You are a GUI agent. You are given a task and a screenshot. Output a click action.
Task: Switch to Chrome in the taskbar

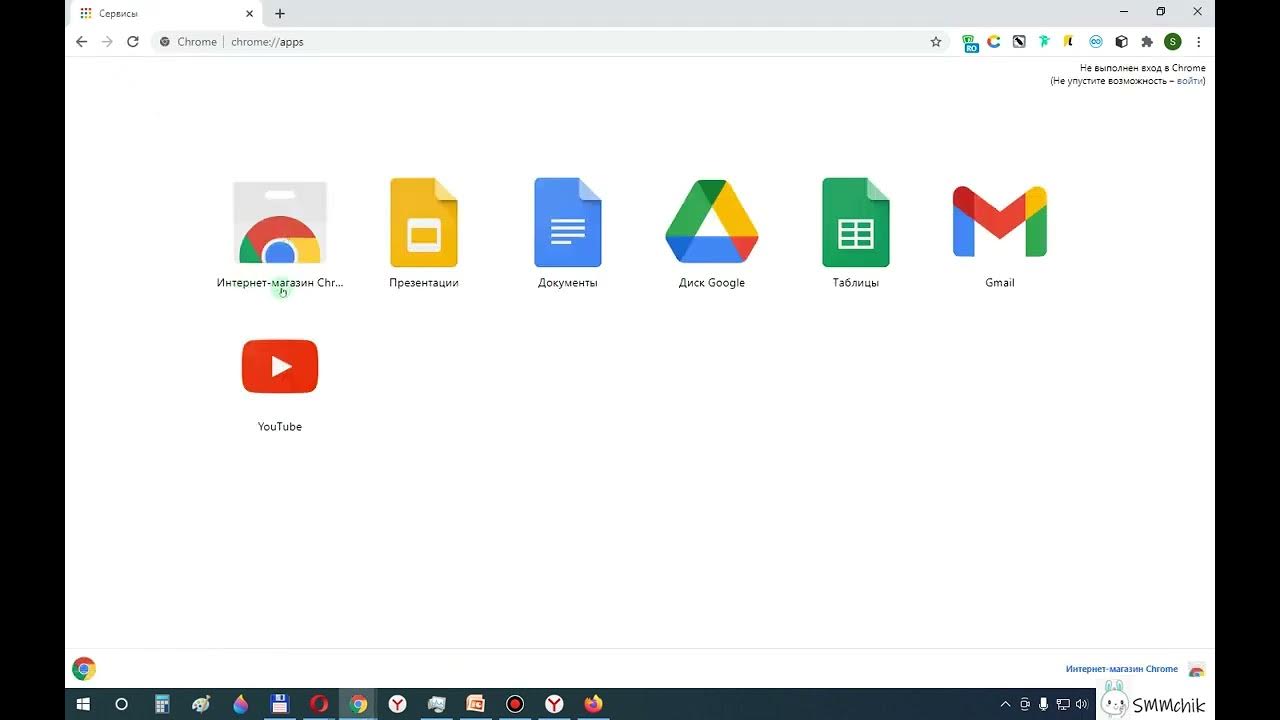tap(358, 704)
